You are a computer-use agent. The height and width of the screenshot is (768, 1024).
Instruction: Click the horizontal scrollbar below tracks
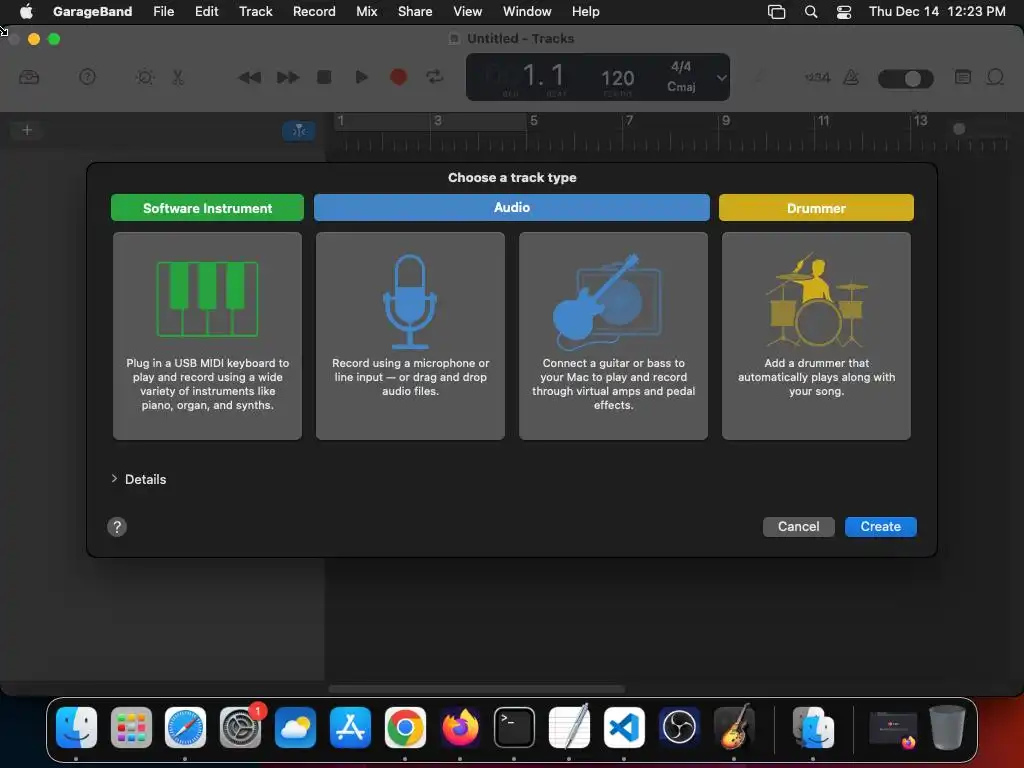coord(477,689)
